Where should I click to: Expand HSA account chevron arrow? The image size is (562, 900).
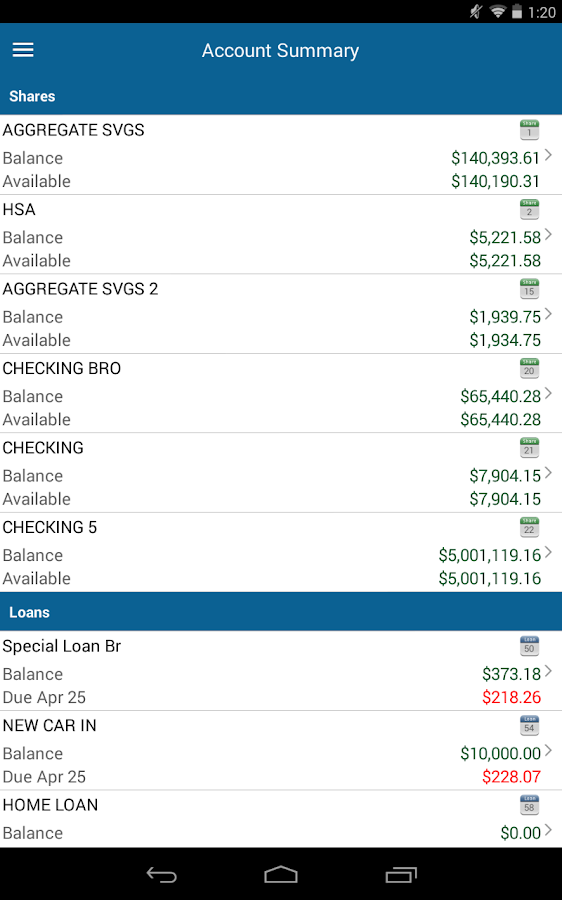click(548, 234)
